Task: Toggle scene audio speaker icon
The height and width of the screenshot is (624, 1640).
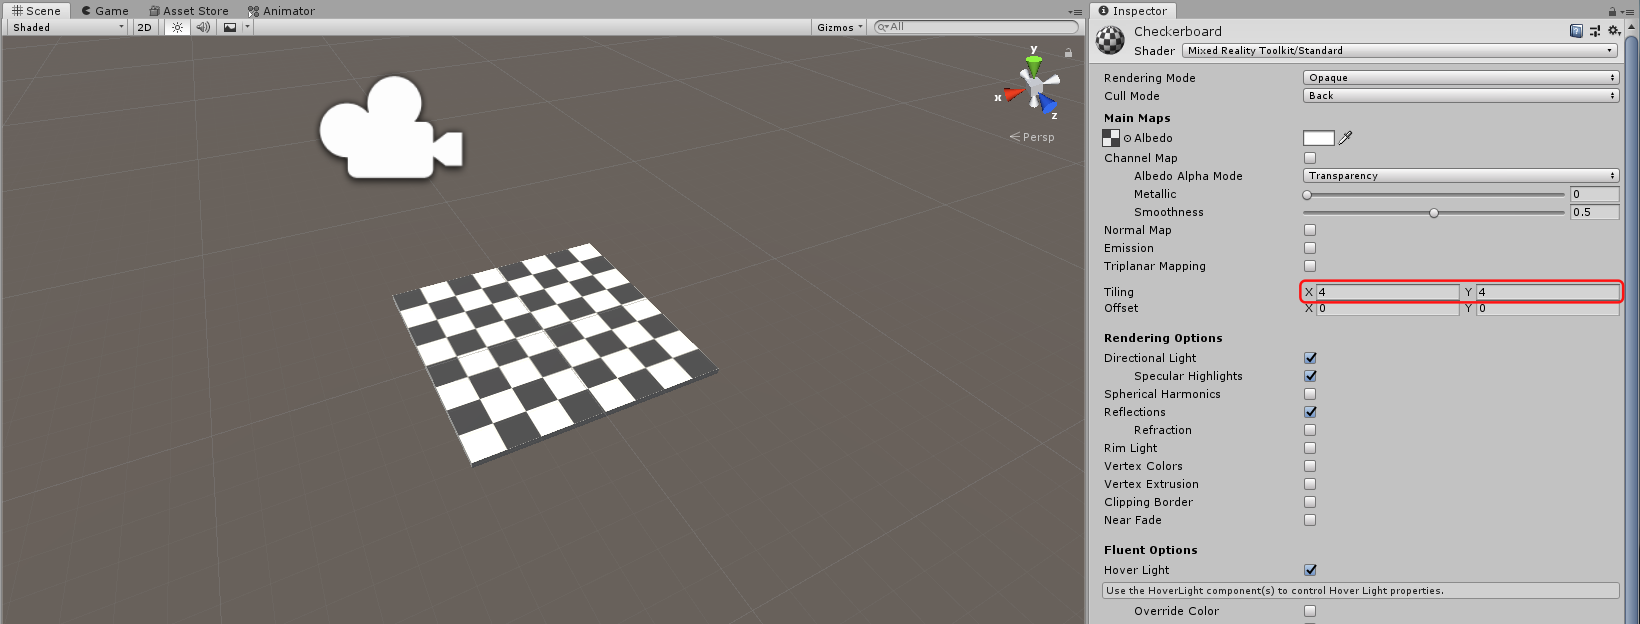Action: (203, 27)
